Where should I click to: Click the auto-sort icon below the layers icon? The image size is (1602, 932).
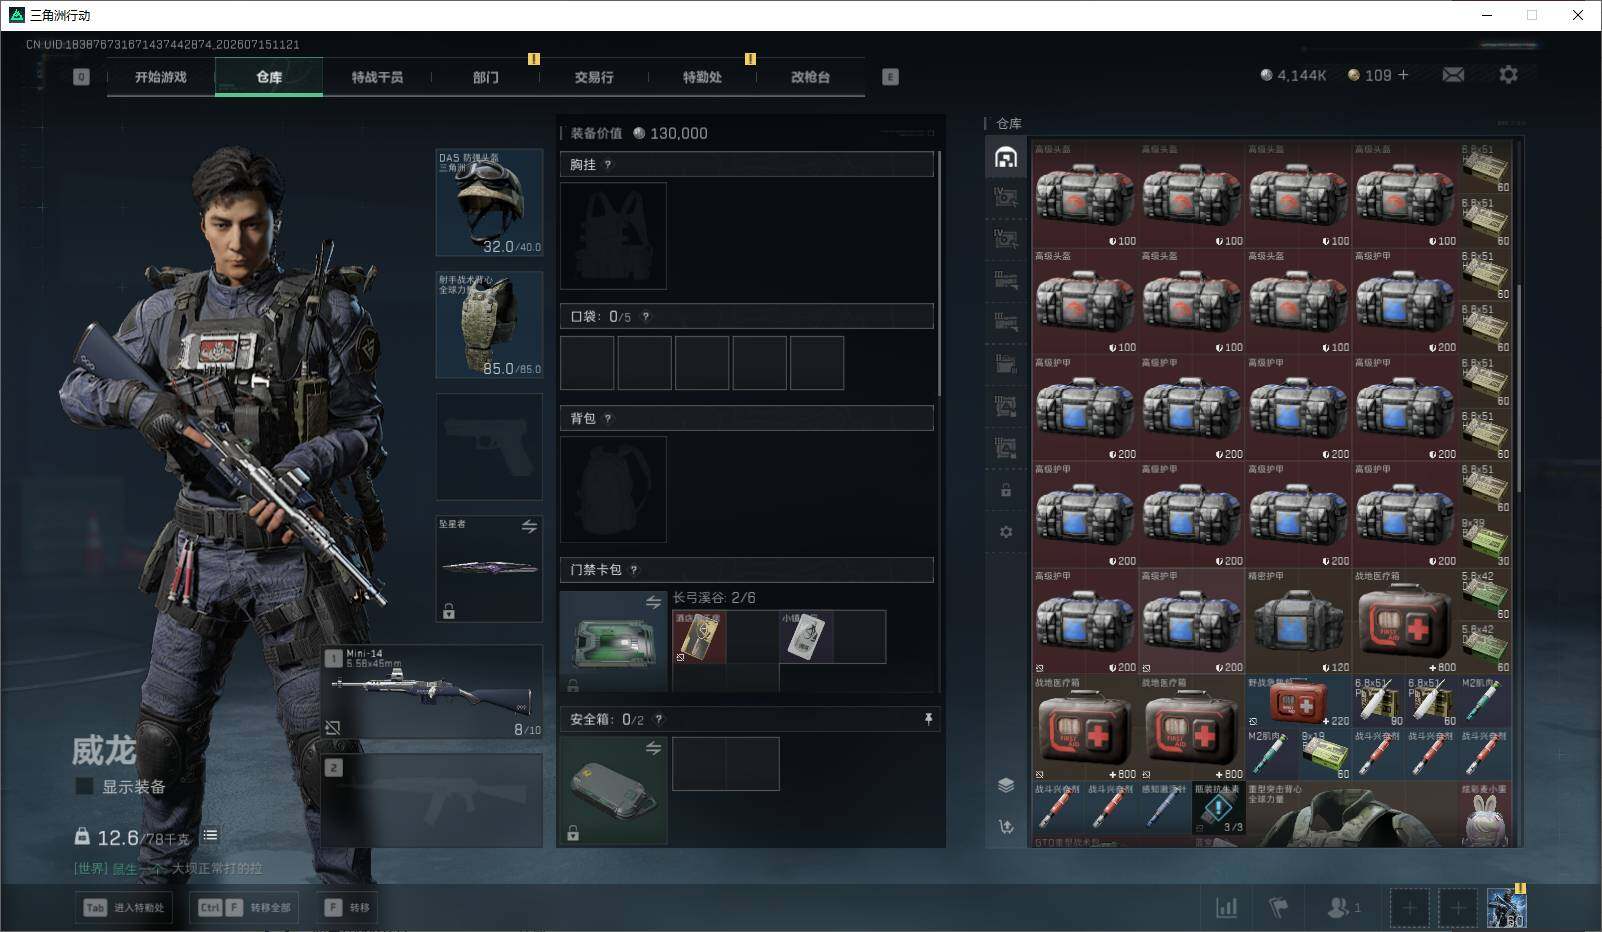1006,826
